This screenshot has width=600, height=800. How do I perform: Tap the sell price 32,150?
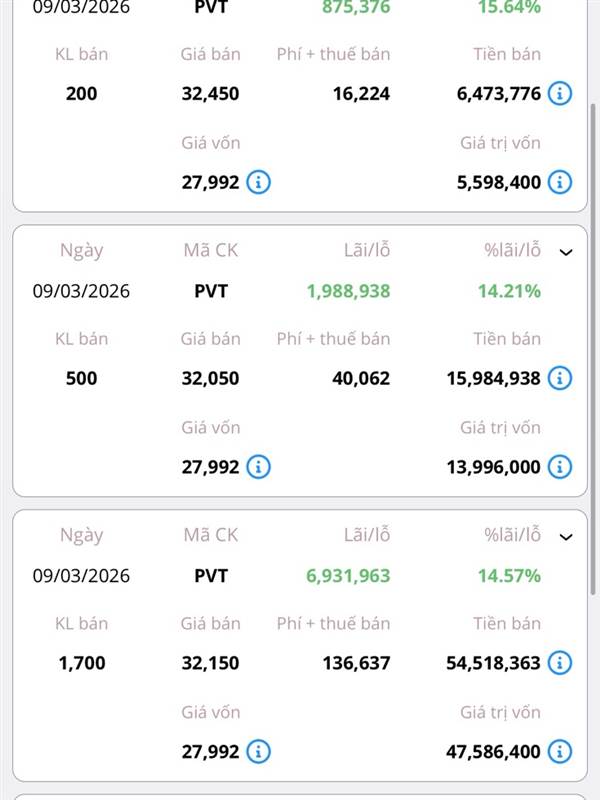211,663
